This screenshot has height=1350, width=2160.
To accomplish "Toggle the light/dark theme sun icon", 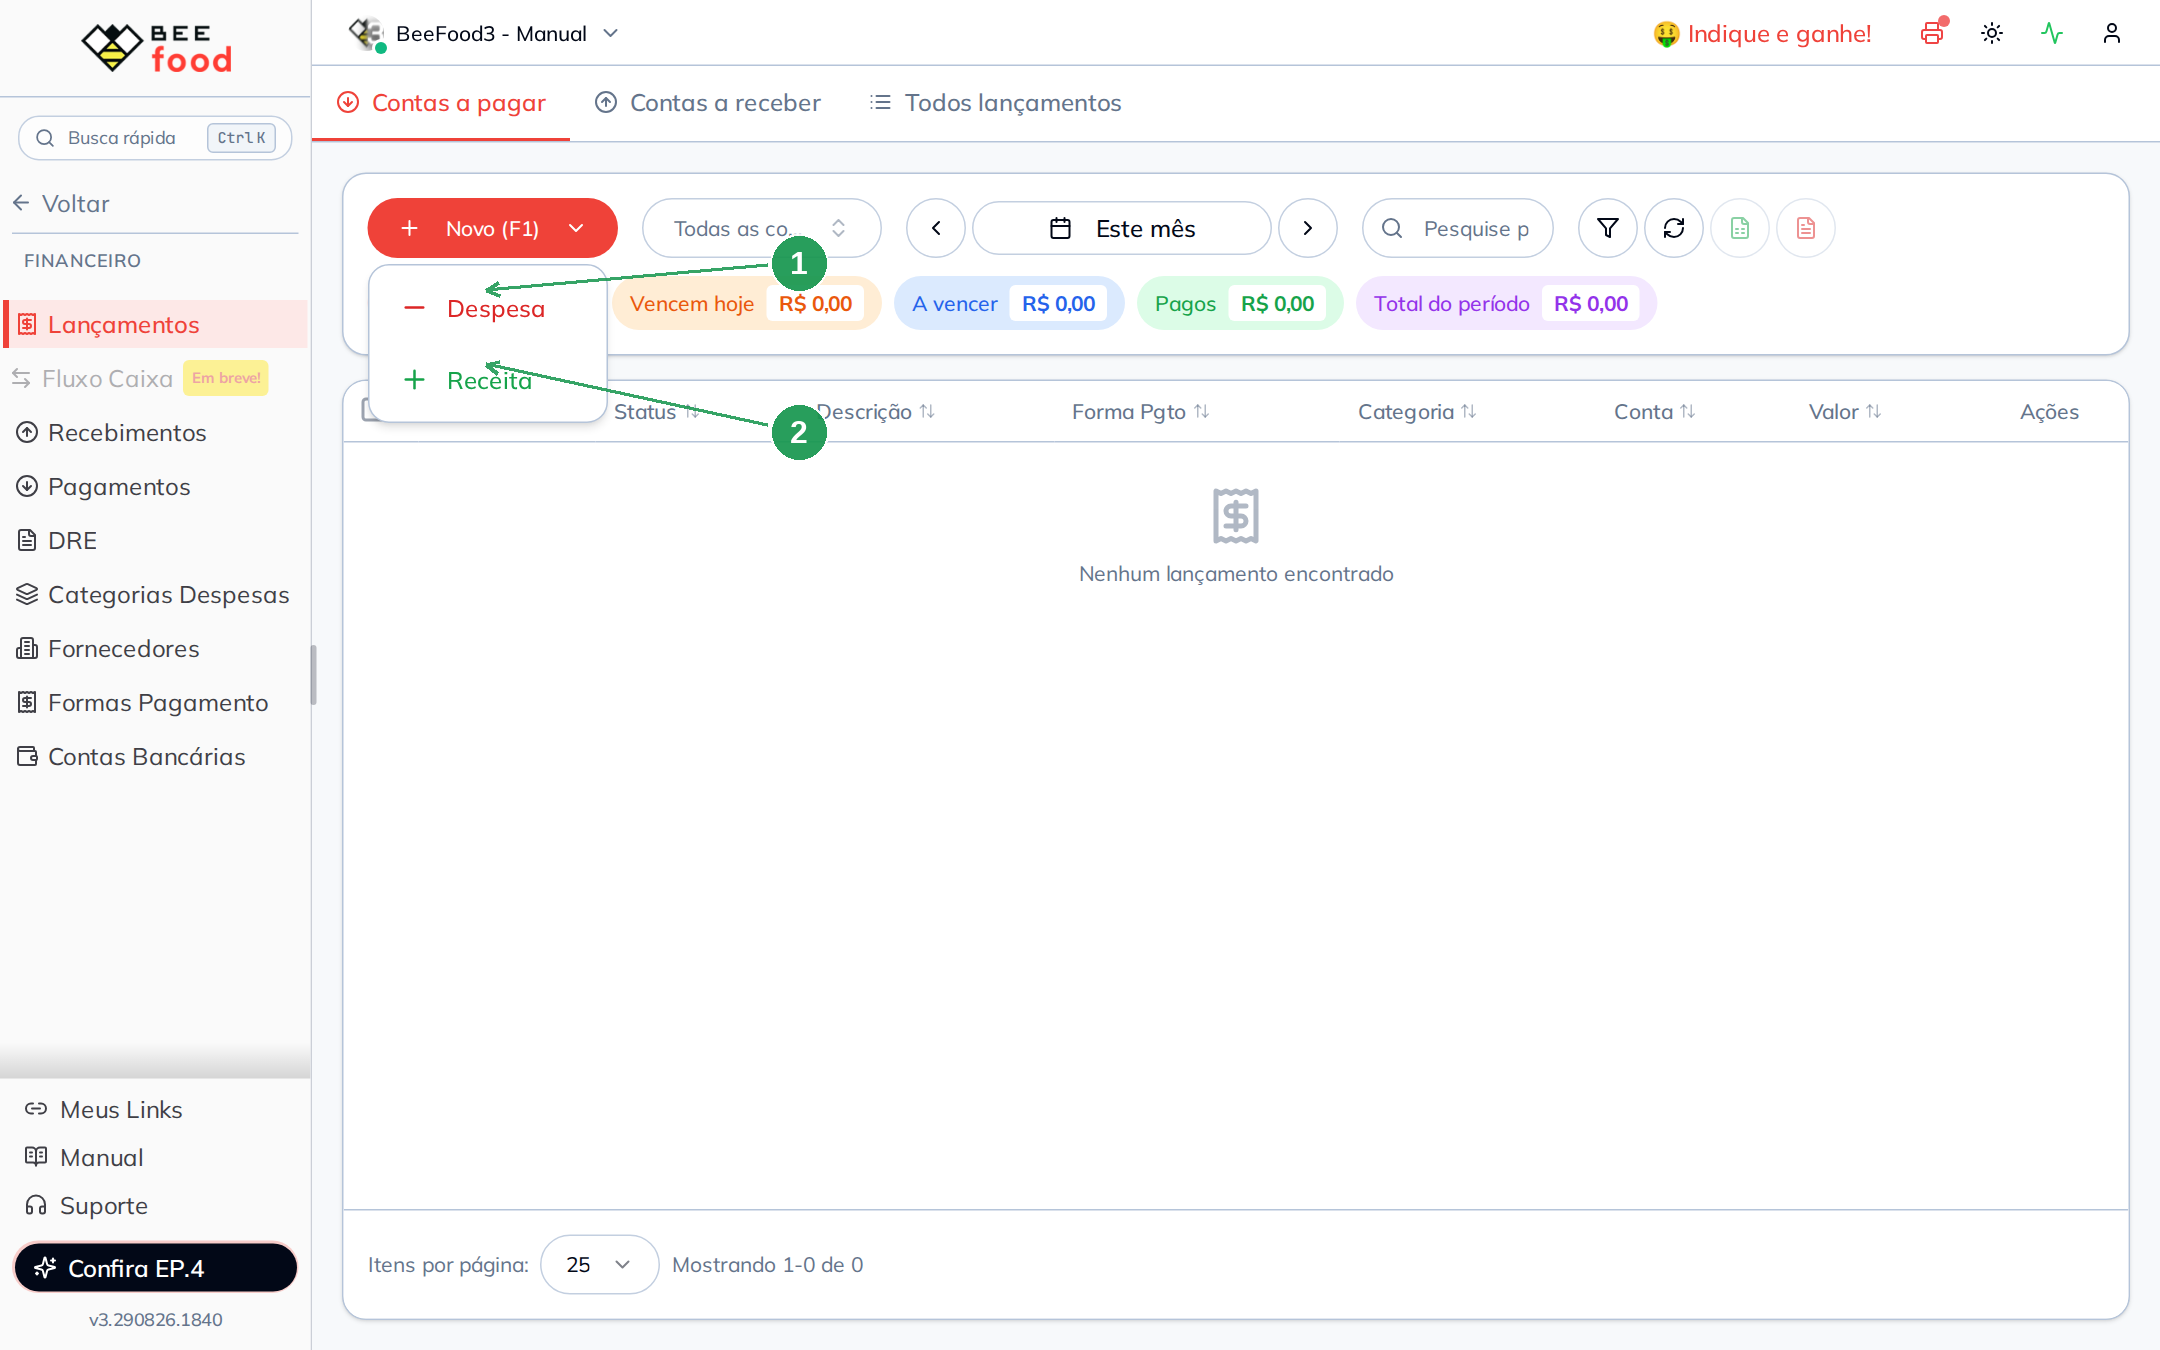I will [1992, 33].
